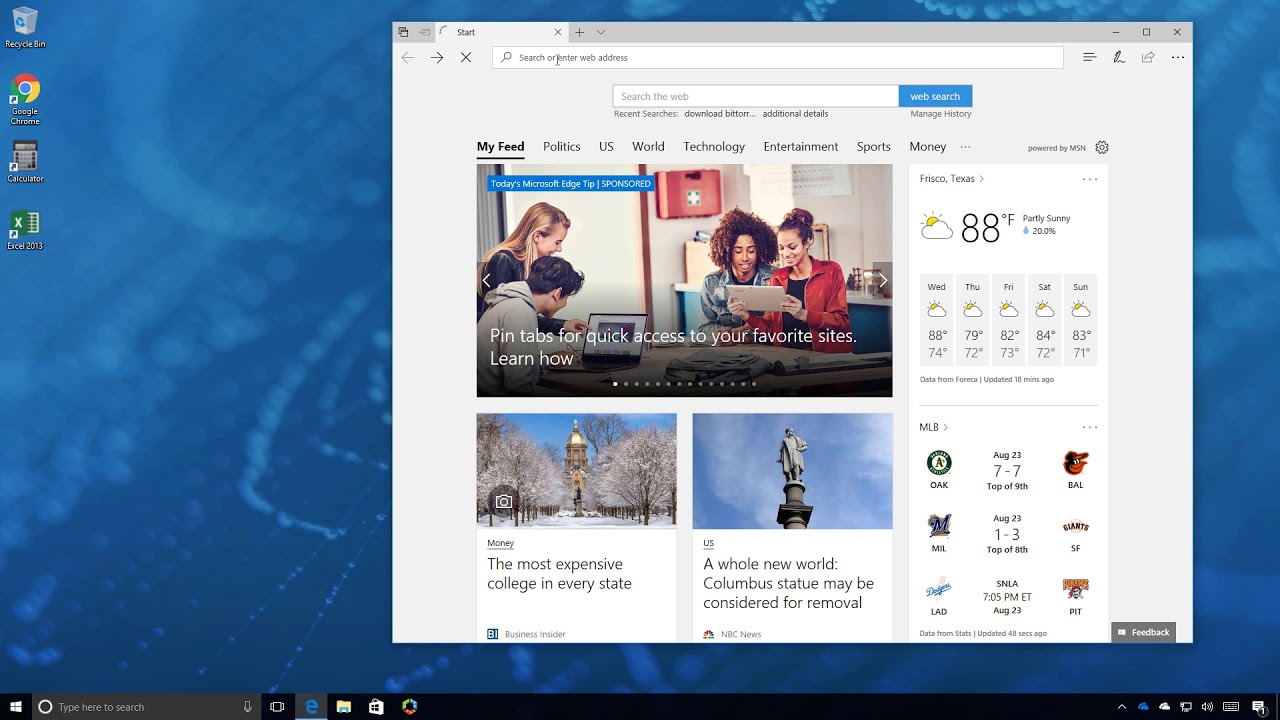This screenshot has height=720, width=1280.
Task: Click the Share icon in Edge toolbar
Action: 1148,57
